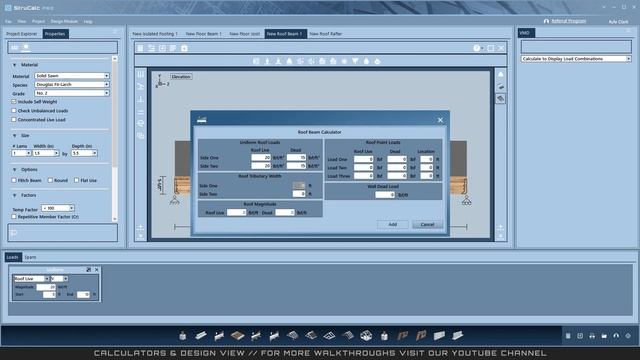Image resolution: width=640 pixels, height=360 pixels.
Task: Click the first icon in the document toolbar
Action: pos(140,48)
